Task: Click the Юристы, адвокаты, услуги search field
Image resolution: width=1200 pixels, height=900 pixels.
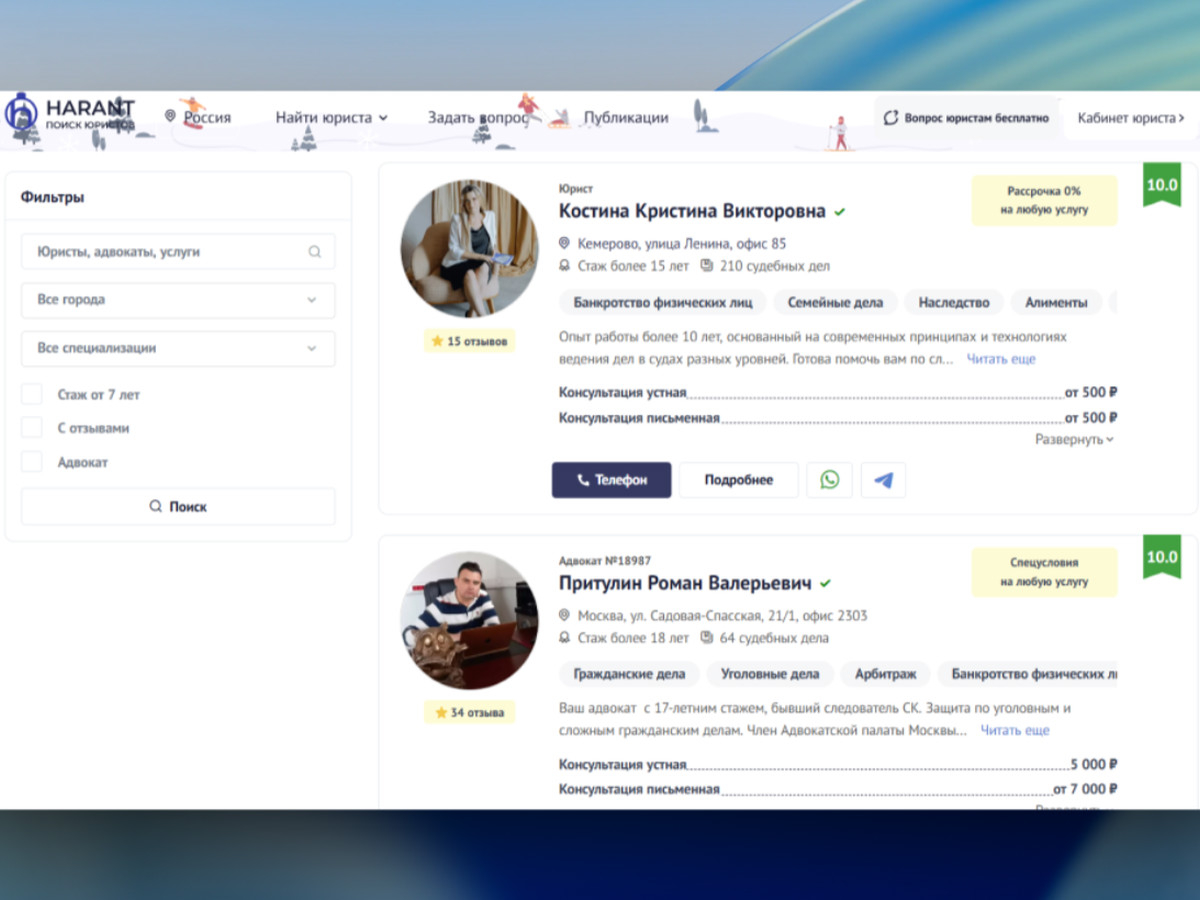Action: [x=178, y=252]
